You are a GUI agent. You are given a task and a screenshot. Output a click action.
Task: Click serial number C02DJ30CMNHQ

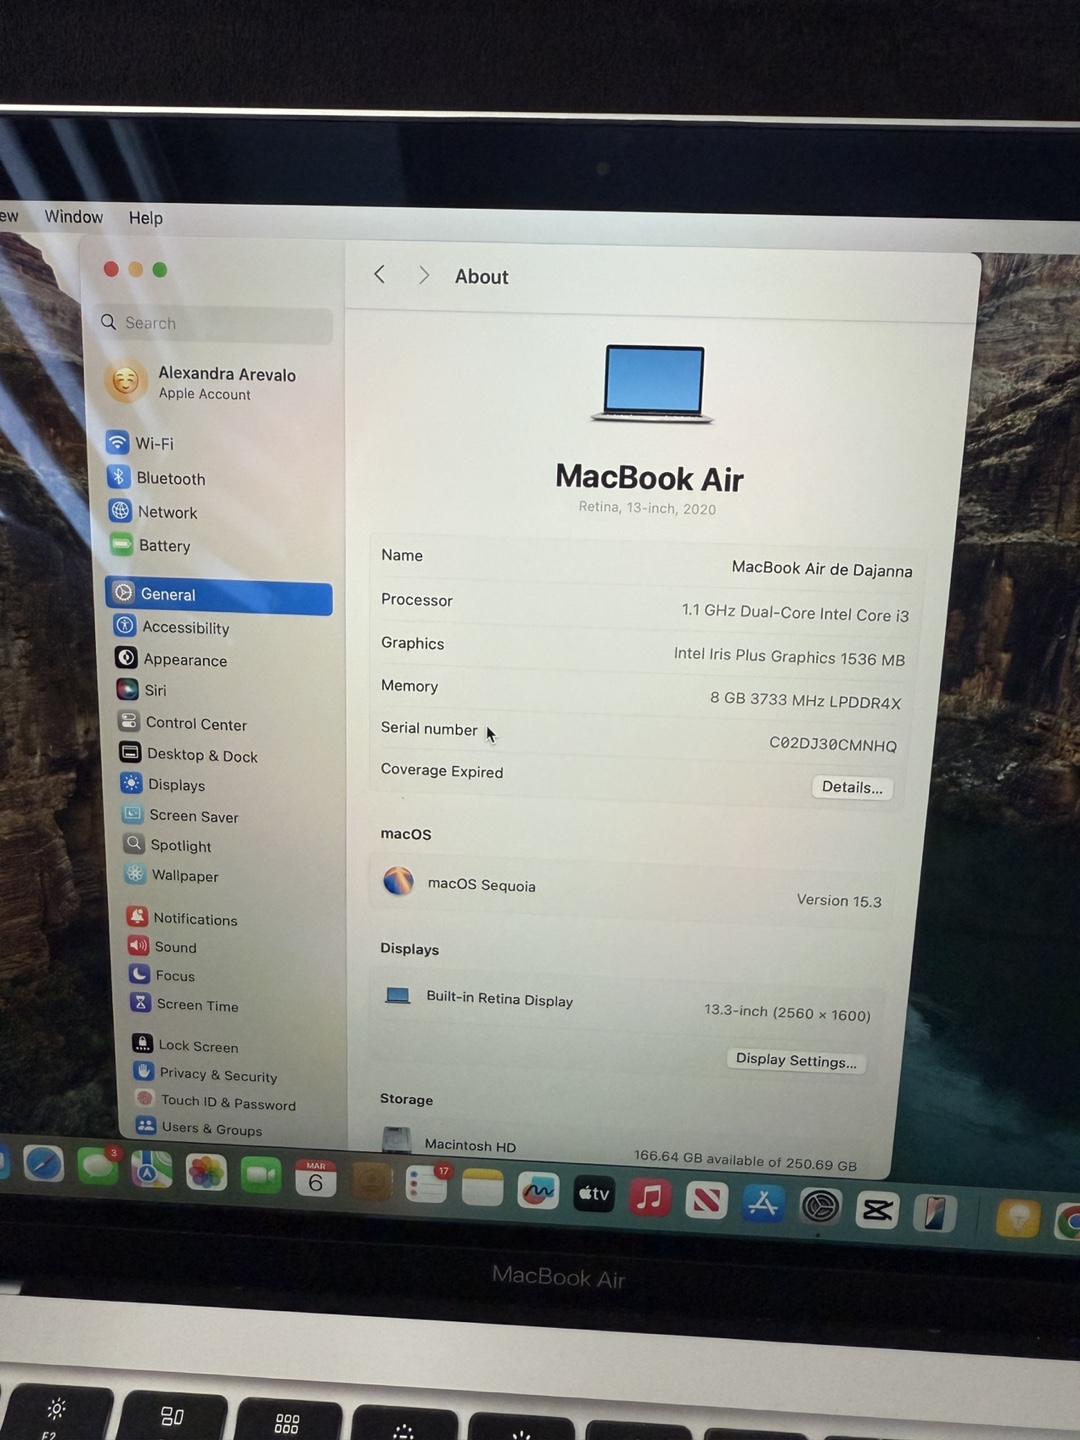click(833, 744)
